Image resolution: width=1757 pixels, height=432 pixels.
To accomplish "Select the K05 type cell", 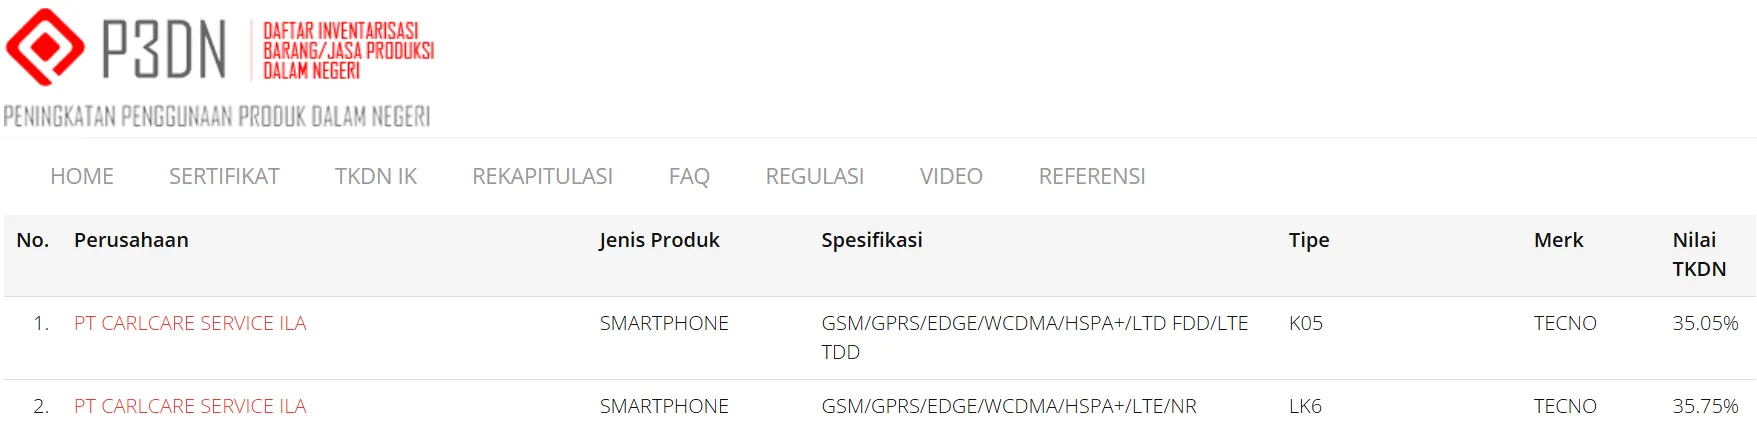I will pyautogui.click(x=1305, y=324).
